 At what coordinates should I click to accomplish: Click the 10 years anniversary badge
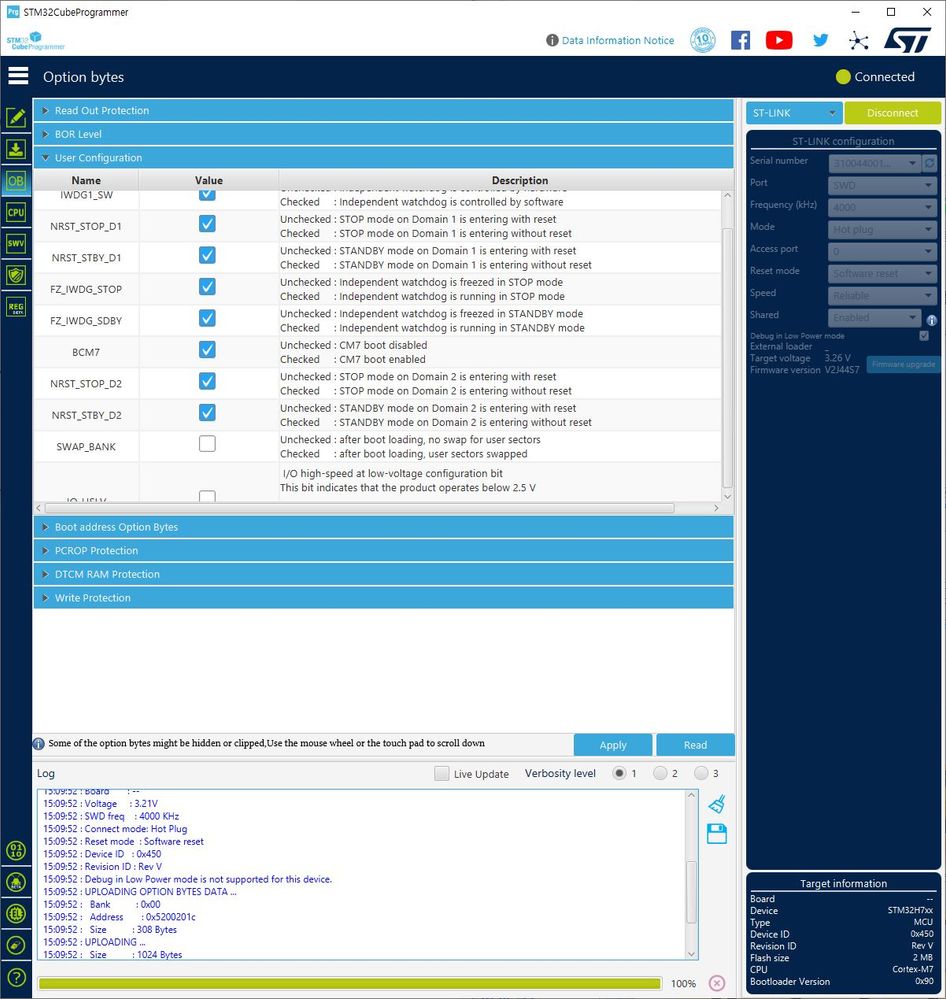click(x=703, y=40)
